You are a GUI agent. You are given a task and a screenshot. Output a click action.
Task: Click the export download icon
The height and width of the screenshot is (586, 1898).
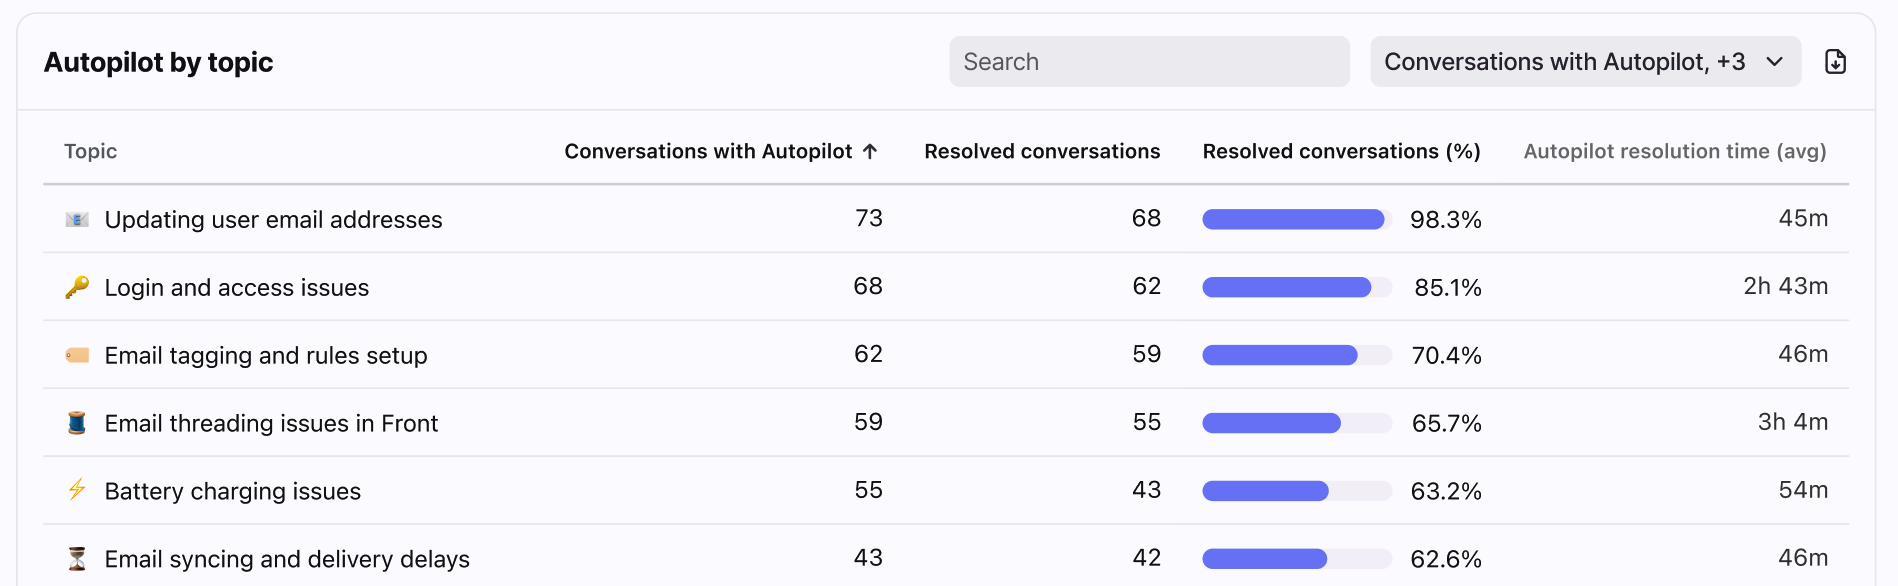pyautogui.click(x=1835, y=62)
